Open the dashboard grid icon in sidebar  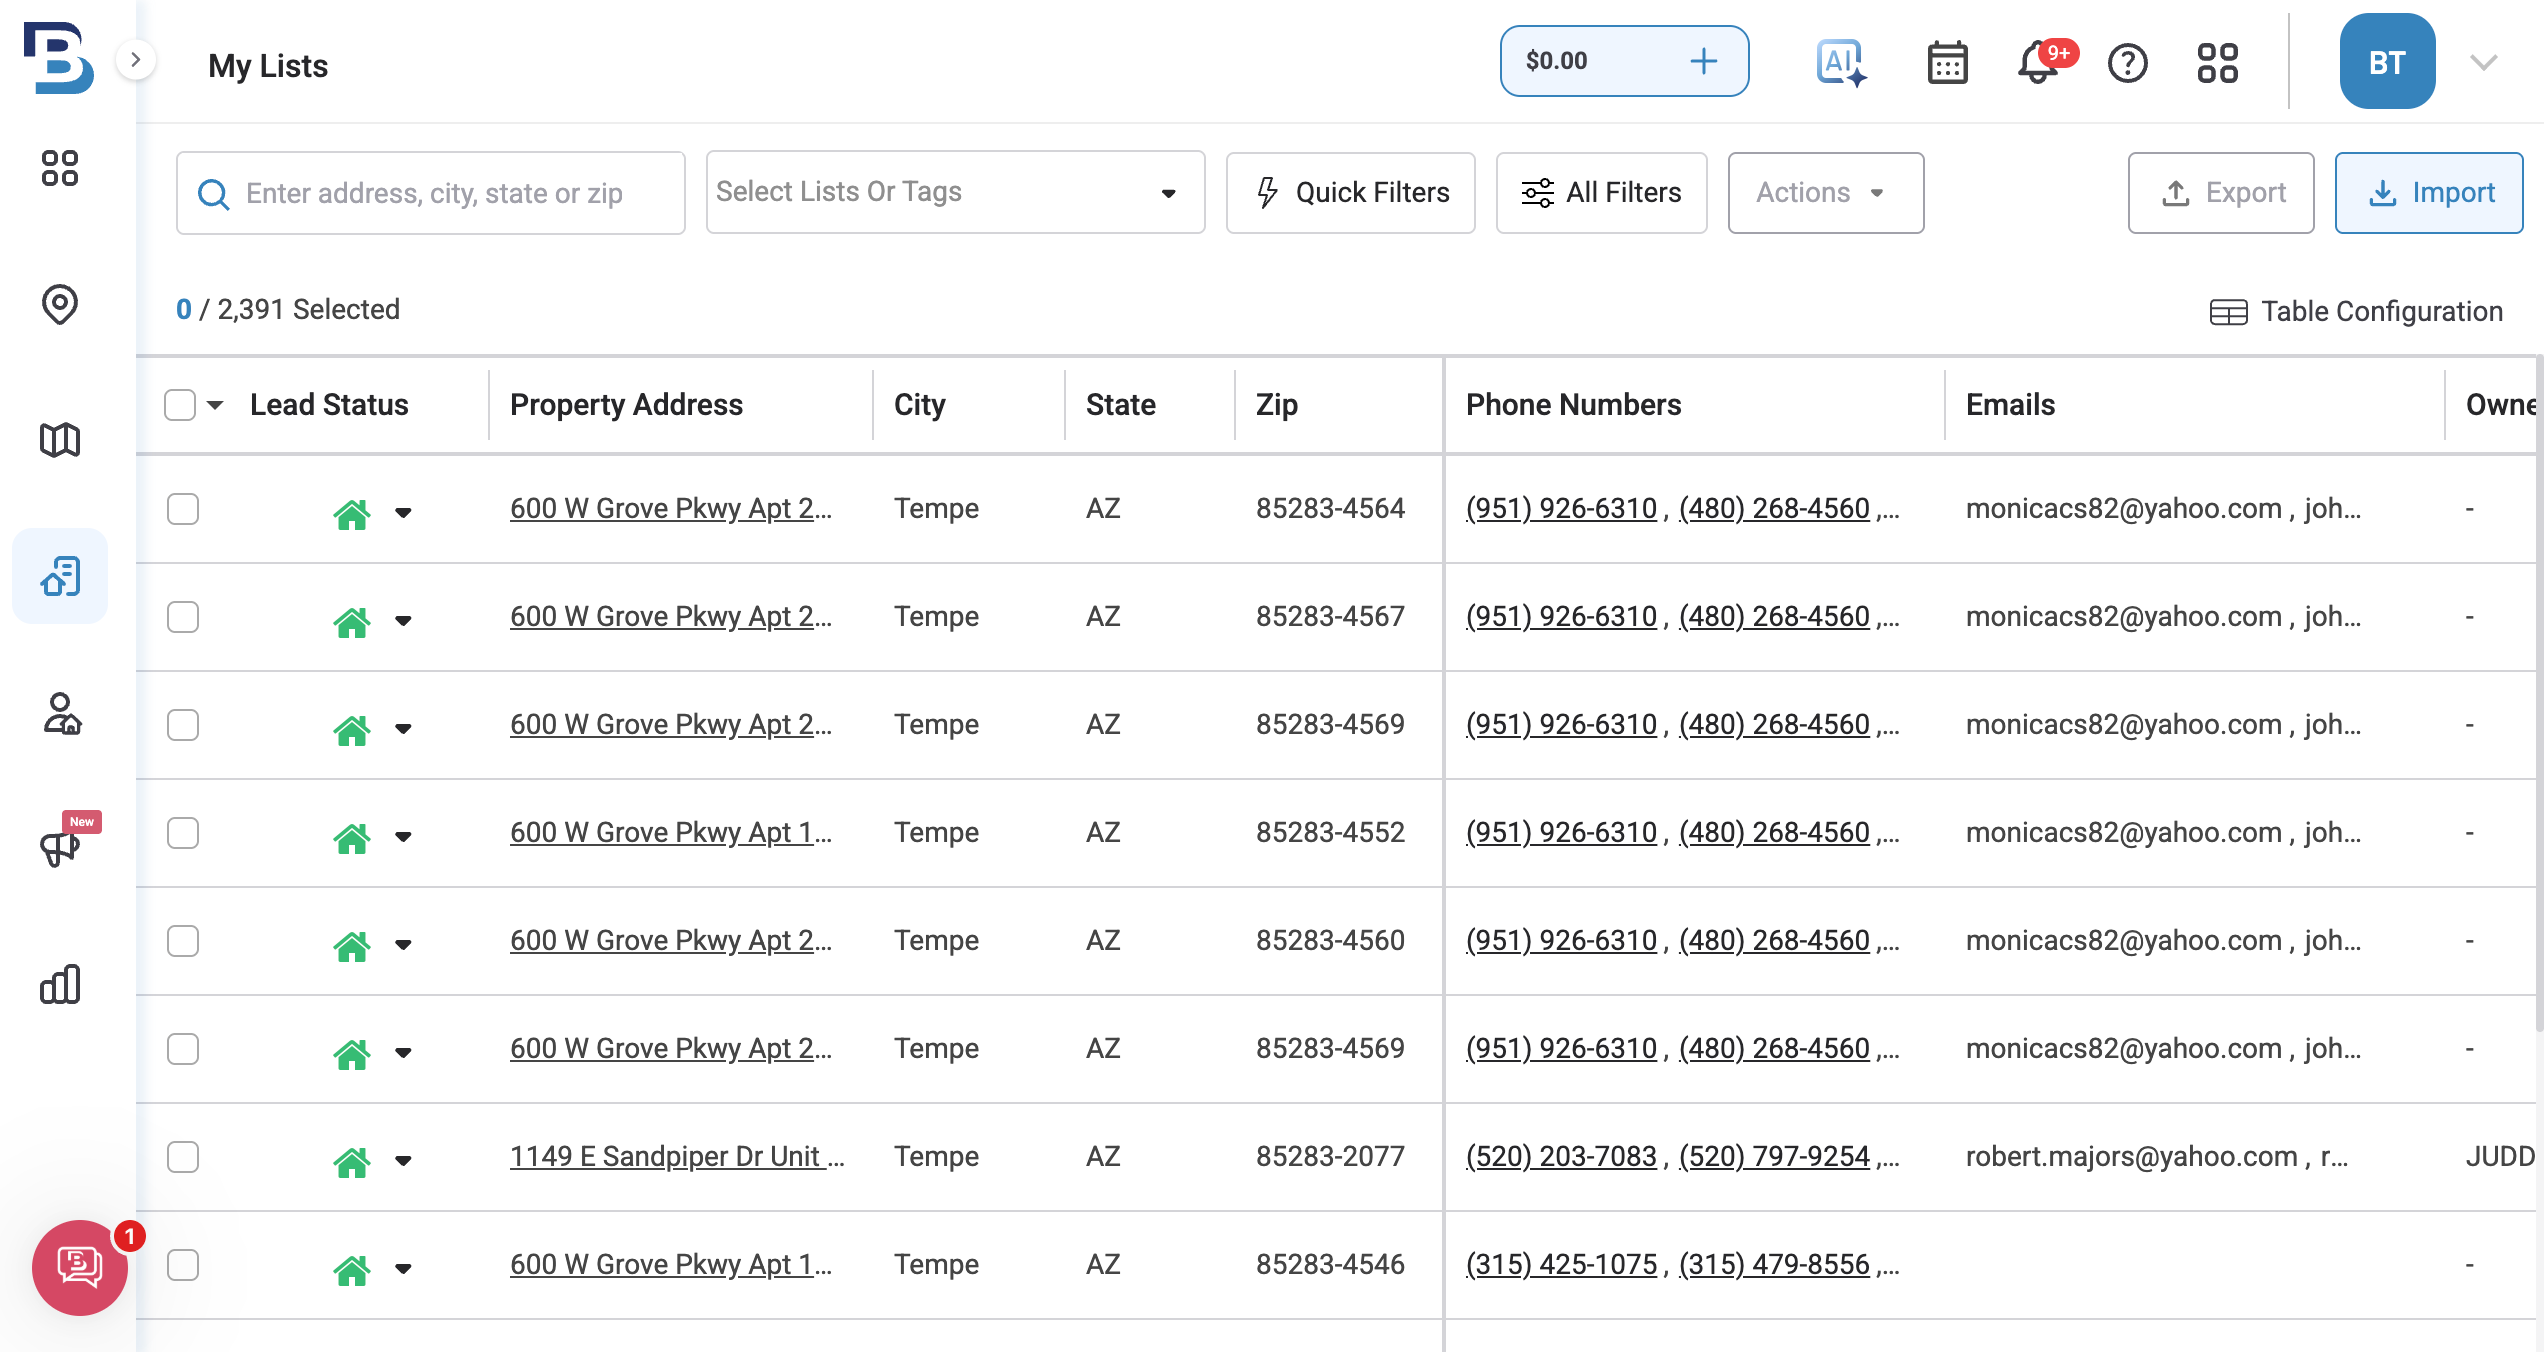coord(60,168)
